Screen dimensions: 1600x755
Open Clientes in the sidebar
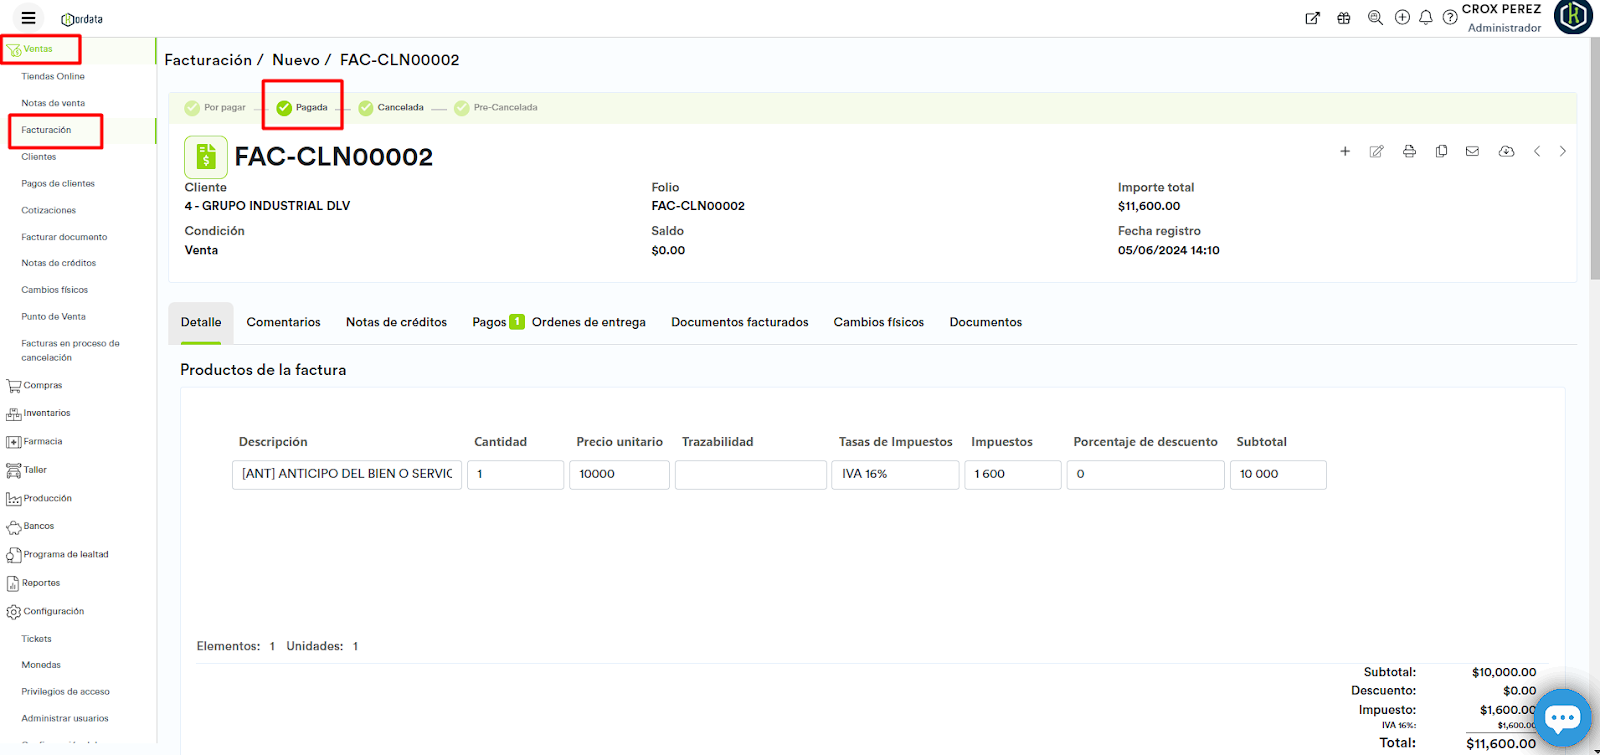(39, 157)
